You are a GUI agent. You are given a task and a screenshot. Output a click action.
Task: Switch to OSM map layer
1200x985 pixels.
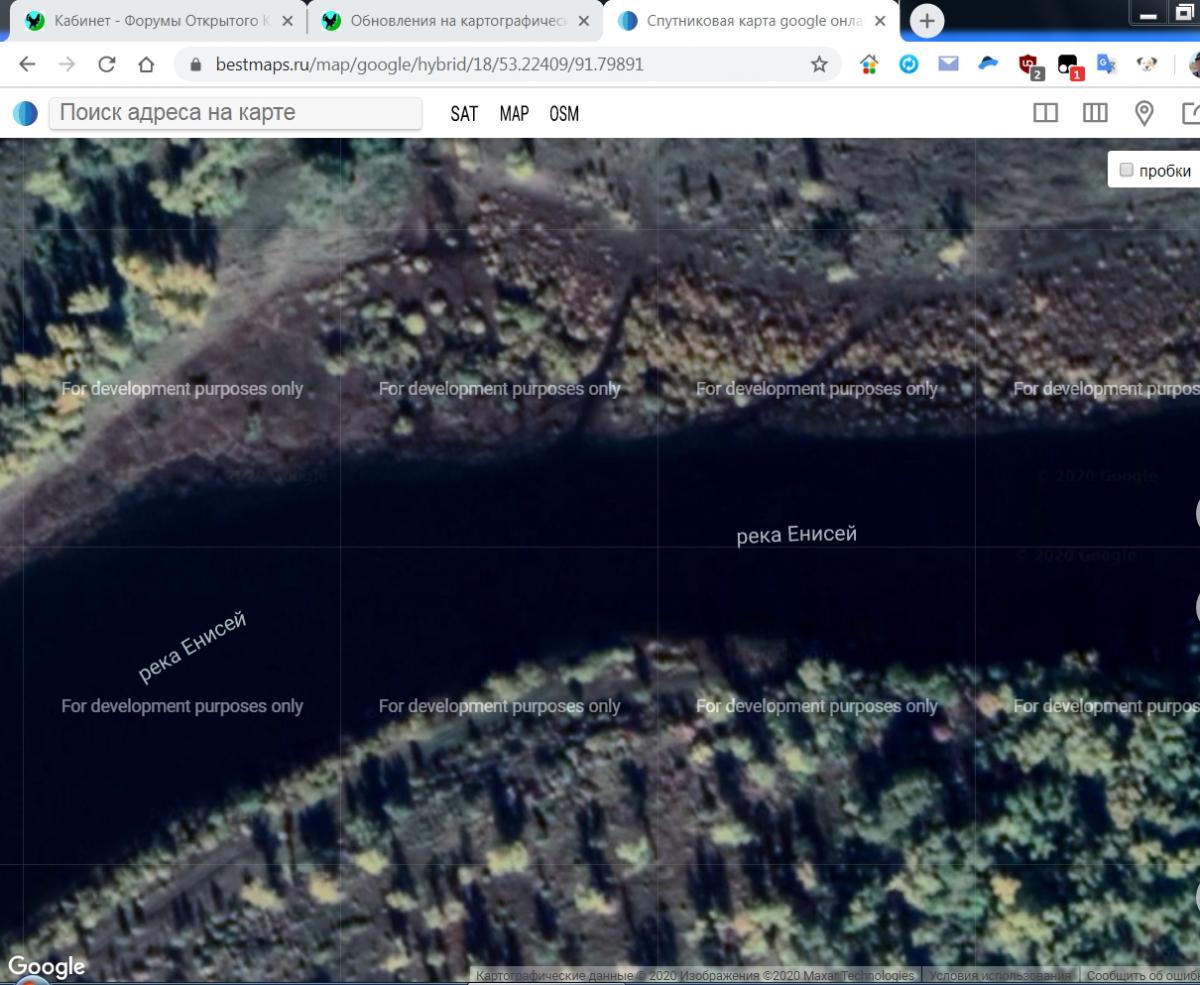coord(564,114)
